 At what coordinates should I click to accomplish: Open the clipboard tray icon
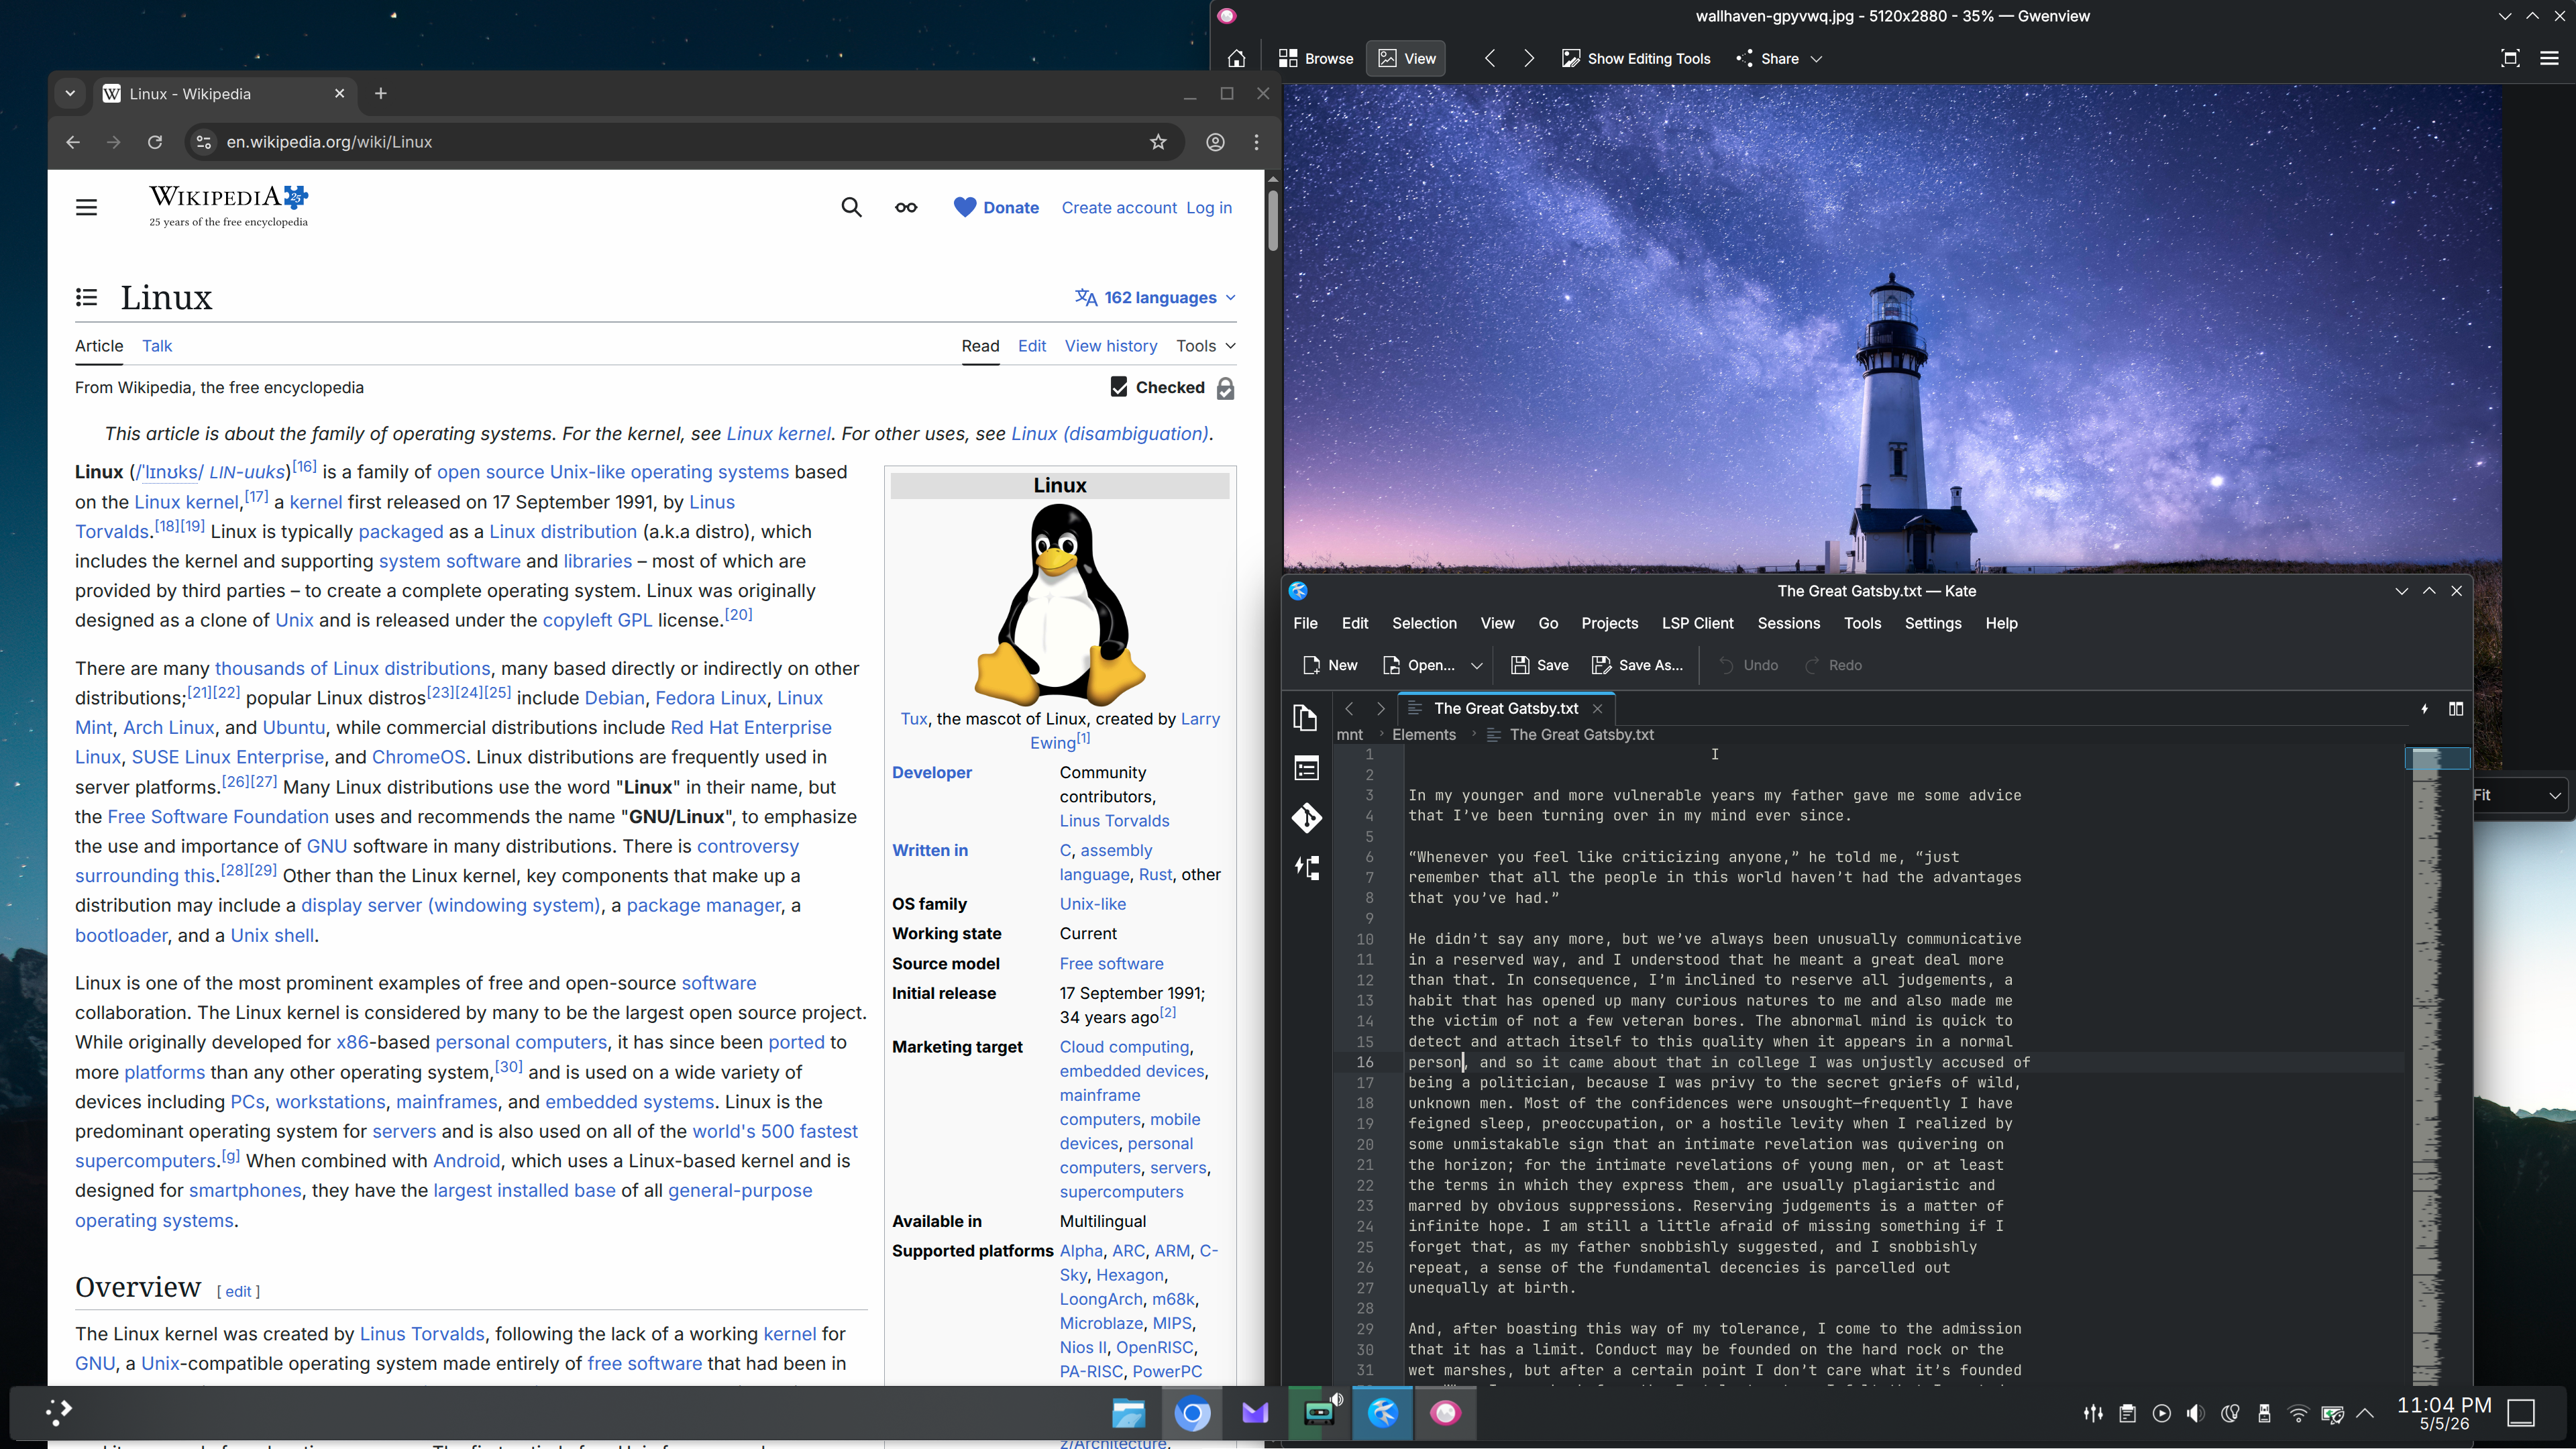(x=2127, y=1414)
